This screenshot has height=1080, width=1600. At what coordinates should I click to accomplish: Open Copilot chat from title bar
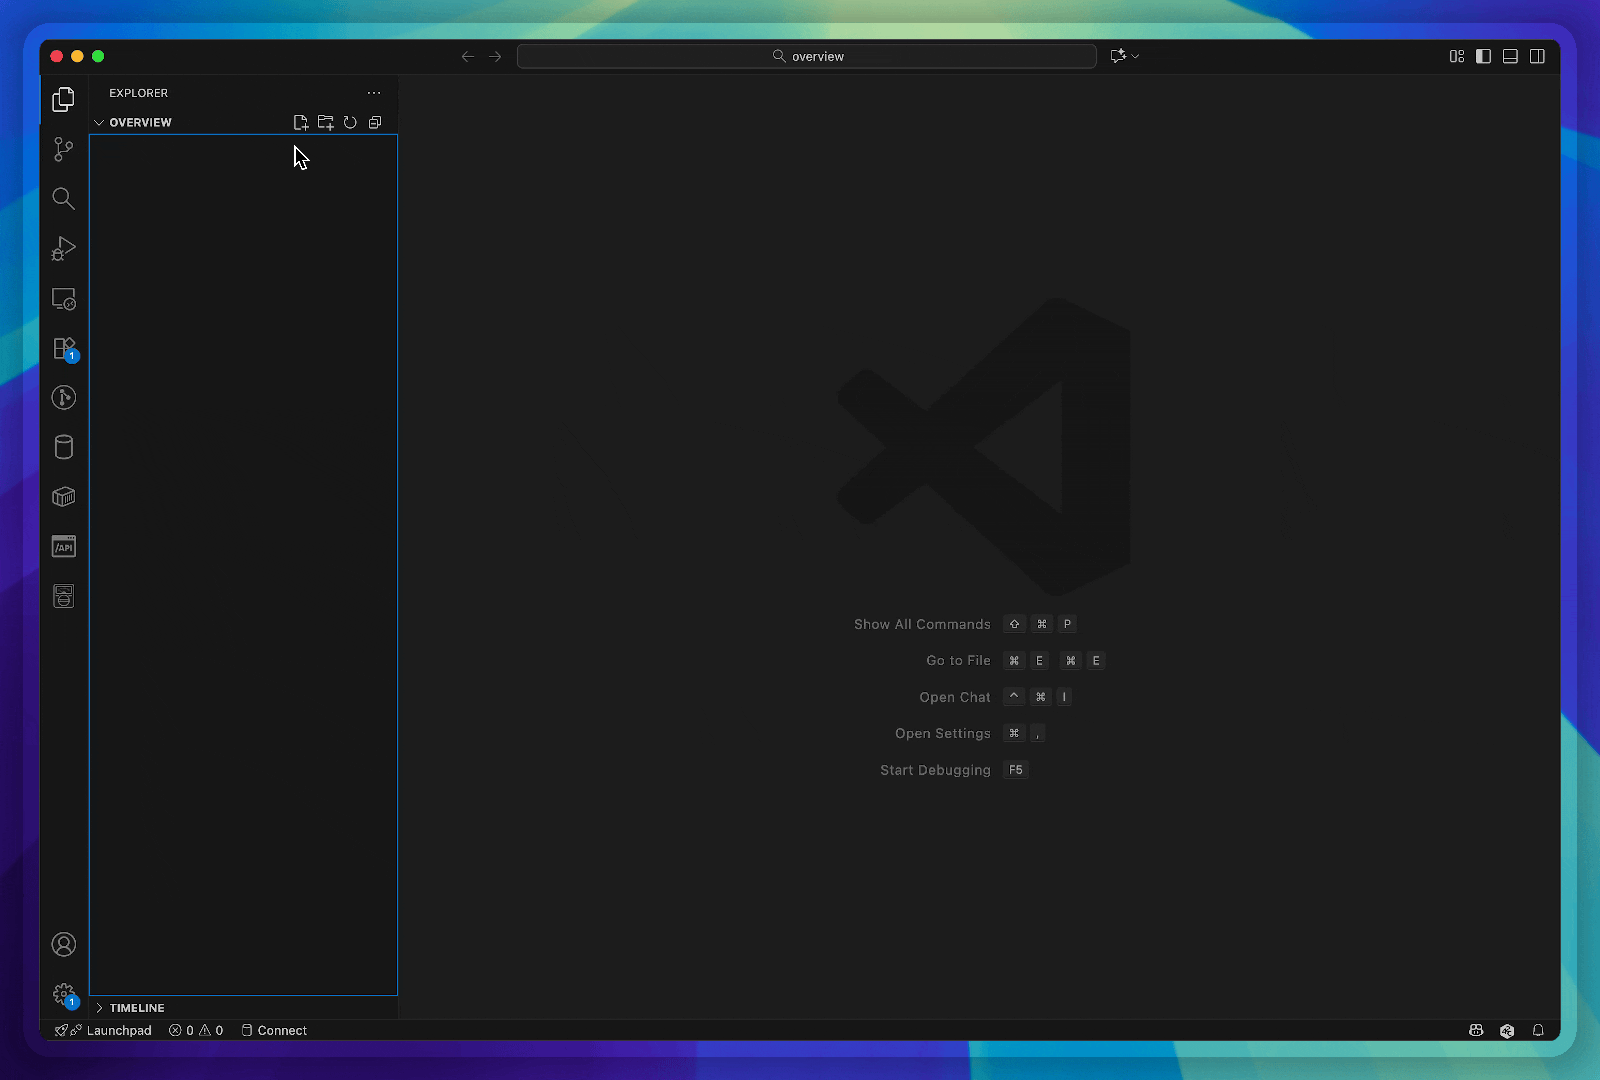click(1118, 56)
